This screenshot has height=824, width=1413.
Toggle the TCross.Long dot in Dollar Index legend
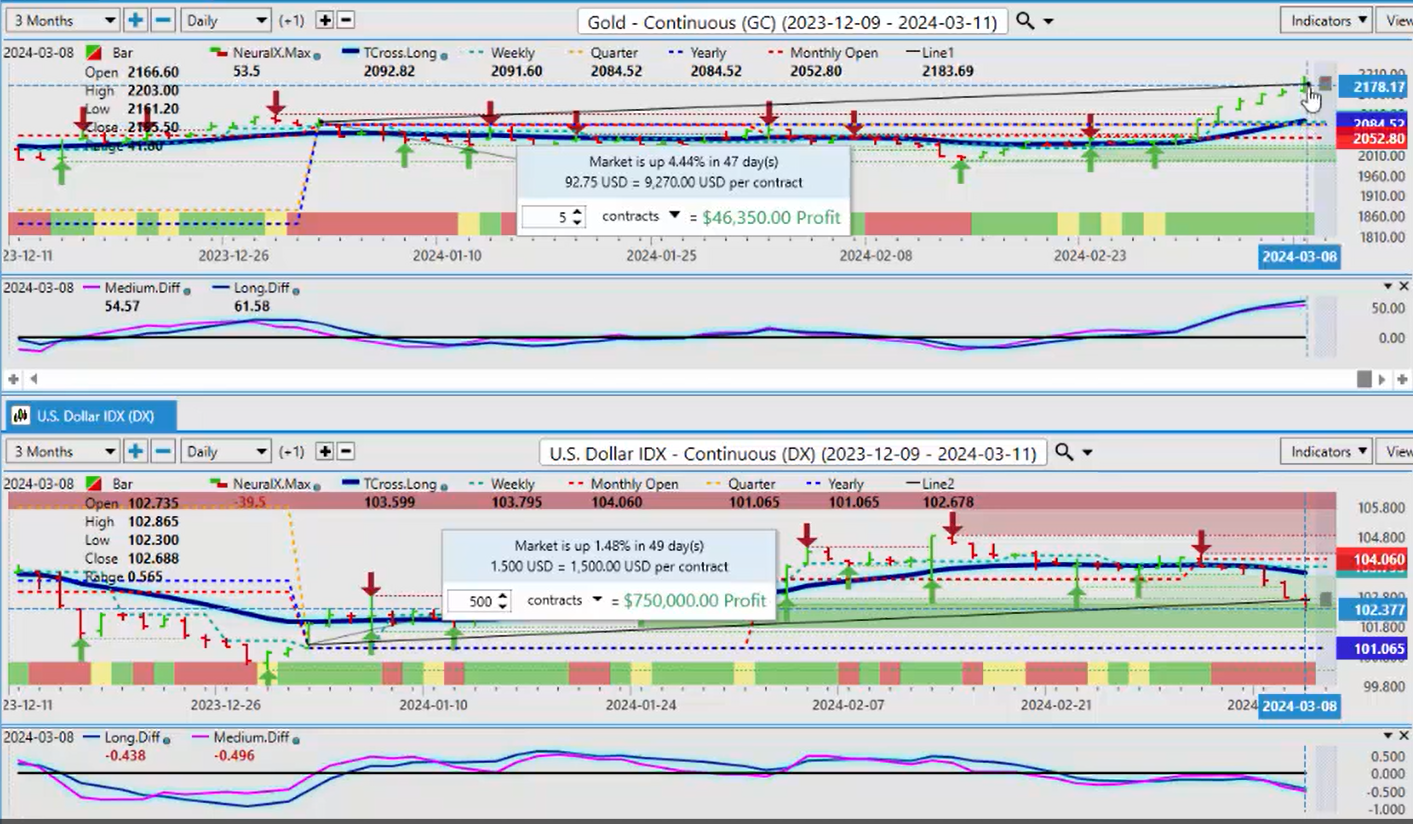coord(445,485)
